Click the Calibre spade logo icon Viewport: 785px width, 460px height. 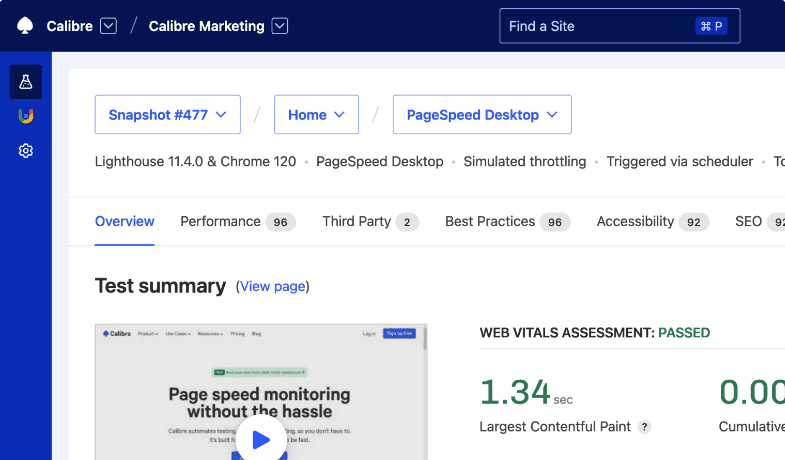pos(26,26)
